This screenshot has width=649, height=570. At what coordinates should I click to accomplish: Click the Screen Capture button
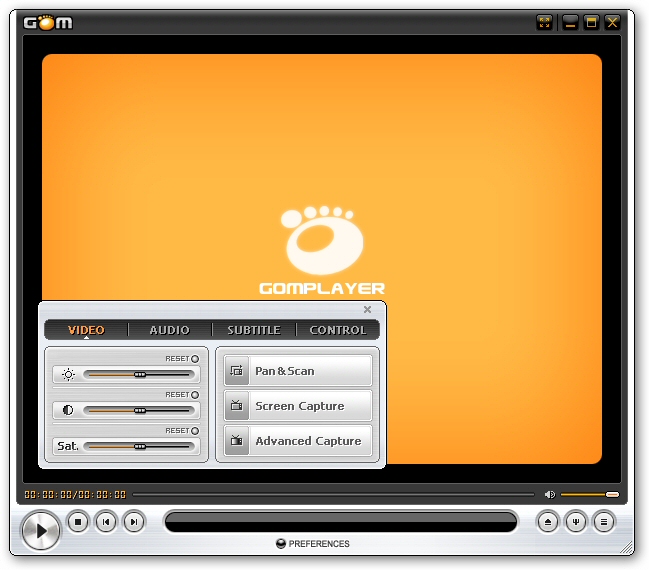coord(298,406)
